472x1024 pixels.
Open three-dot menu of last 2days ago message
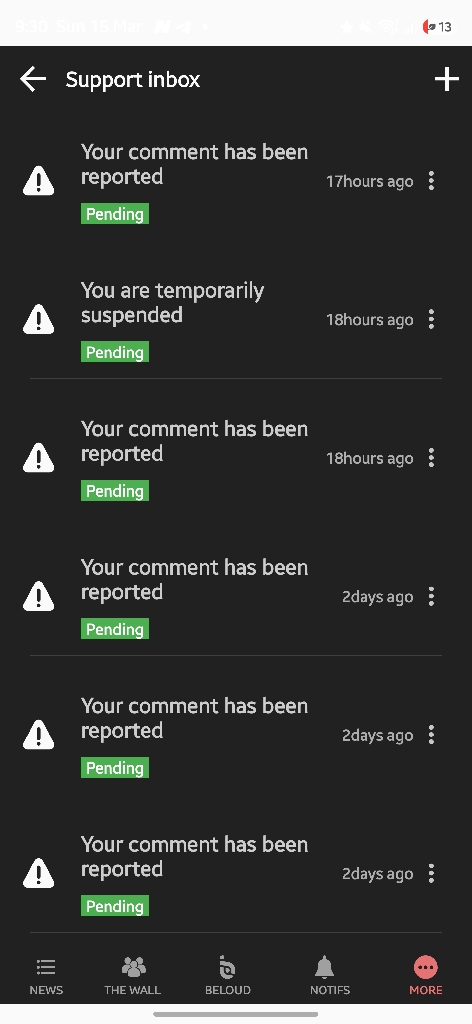(x=432, y=873)
